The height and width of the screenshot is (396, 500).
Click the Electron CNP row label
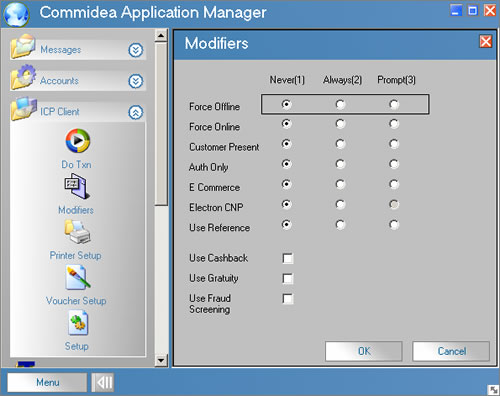216,207
